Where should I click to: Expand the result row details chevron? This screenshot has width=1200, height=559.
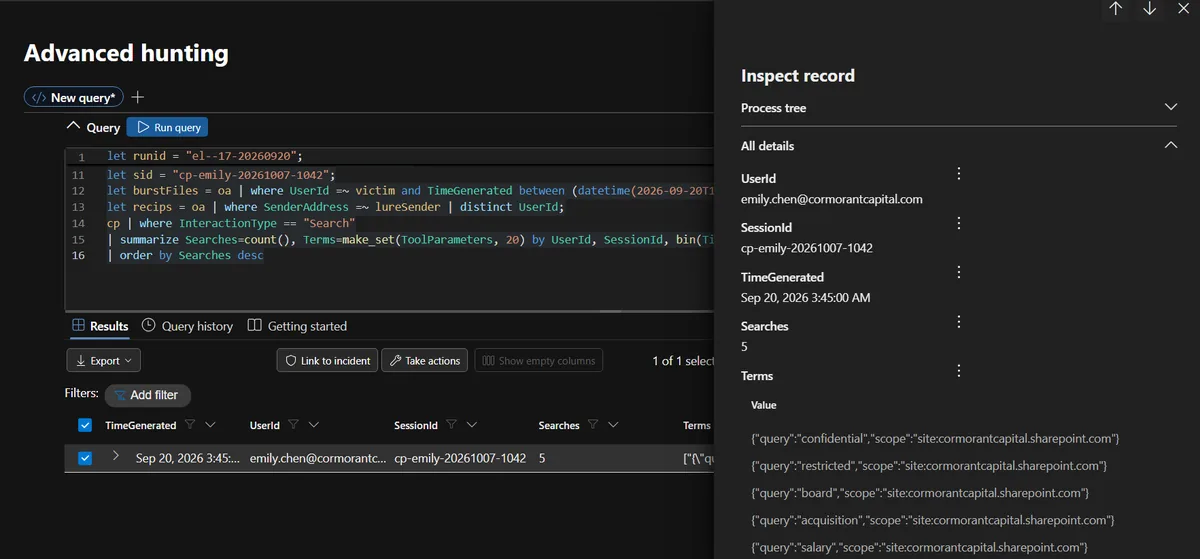115,457
